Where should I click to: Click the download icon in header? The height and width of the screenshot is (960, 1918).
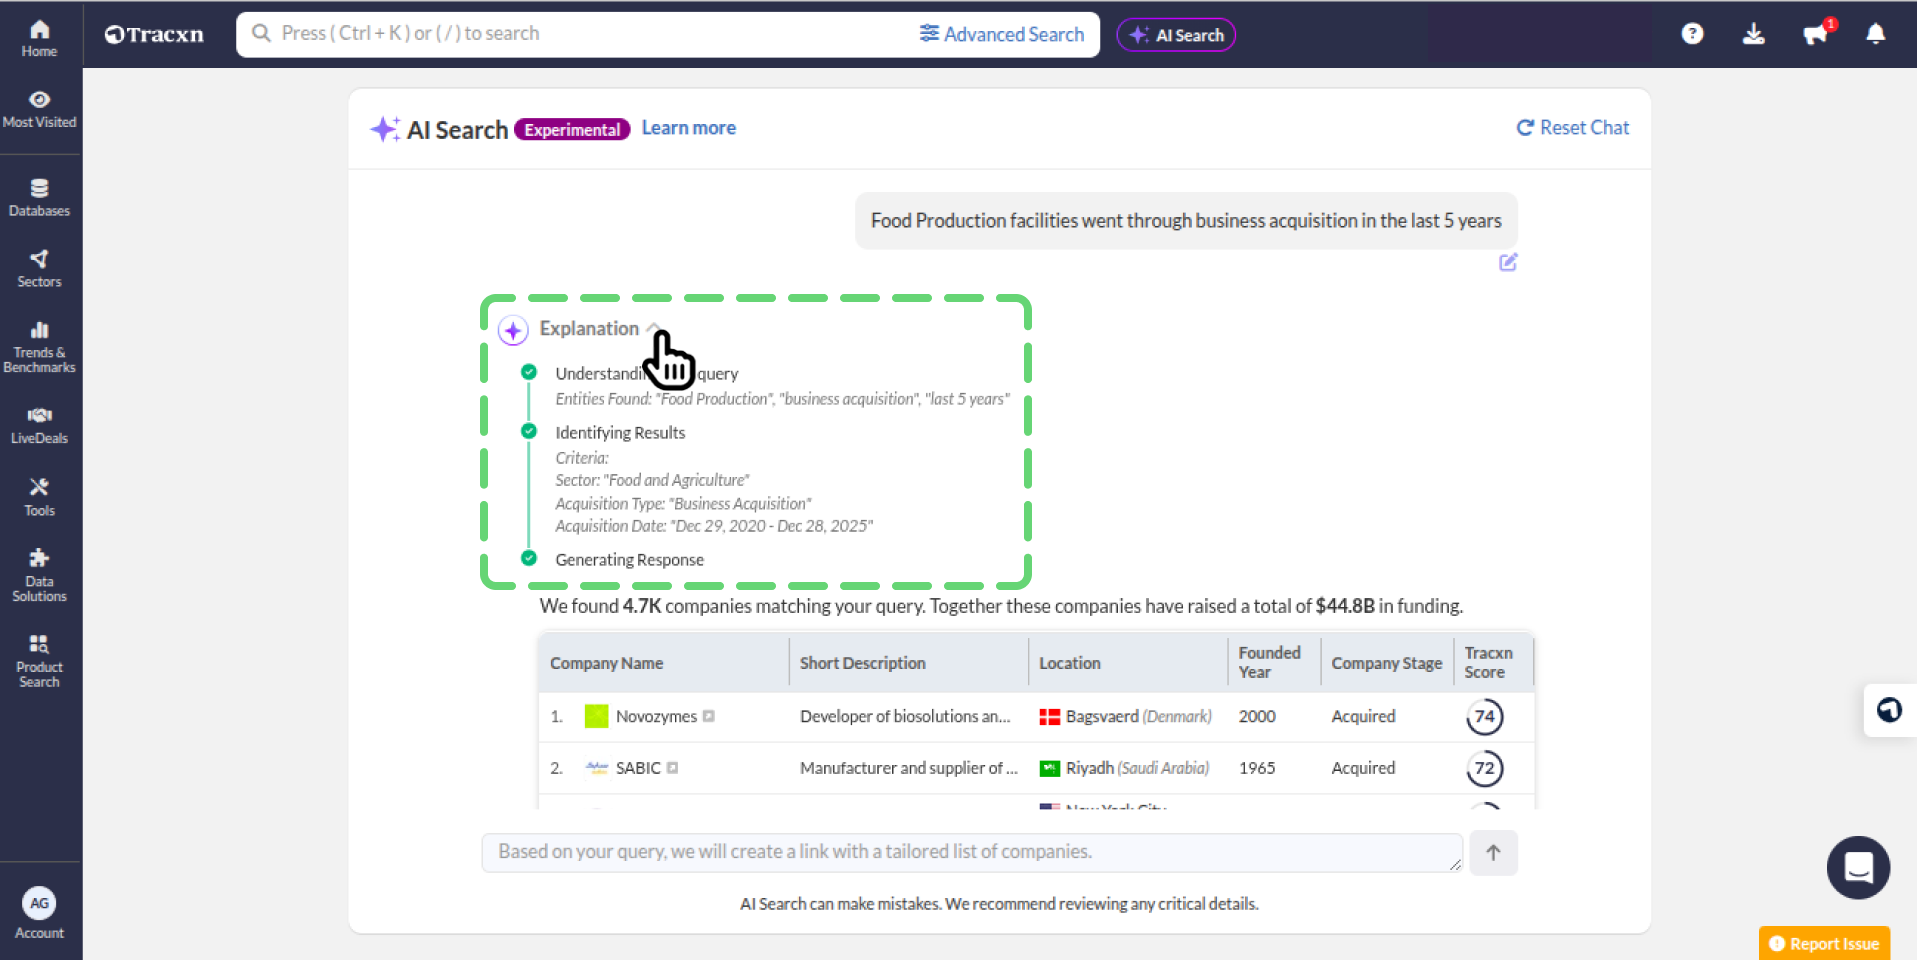click(x=1753, y=34)
